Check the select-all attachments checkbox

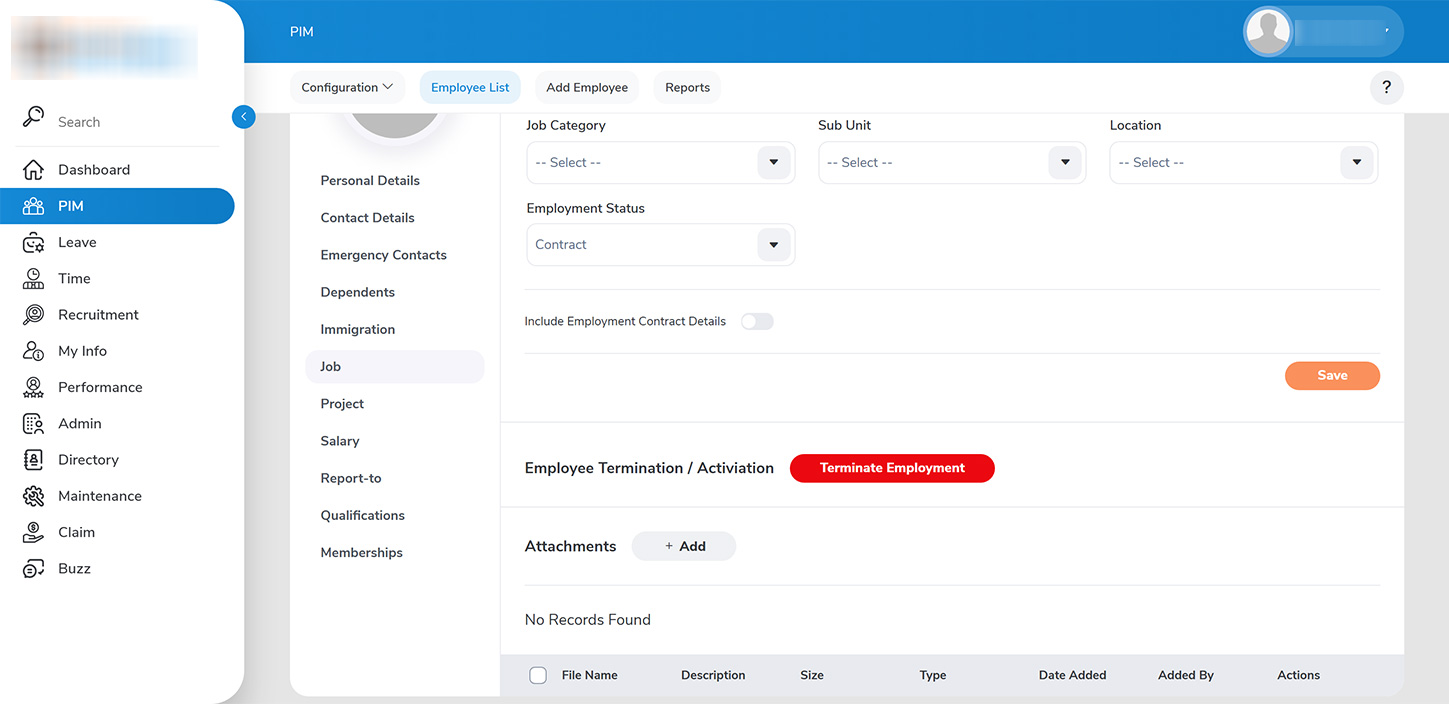(538, 676)
